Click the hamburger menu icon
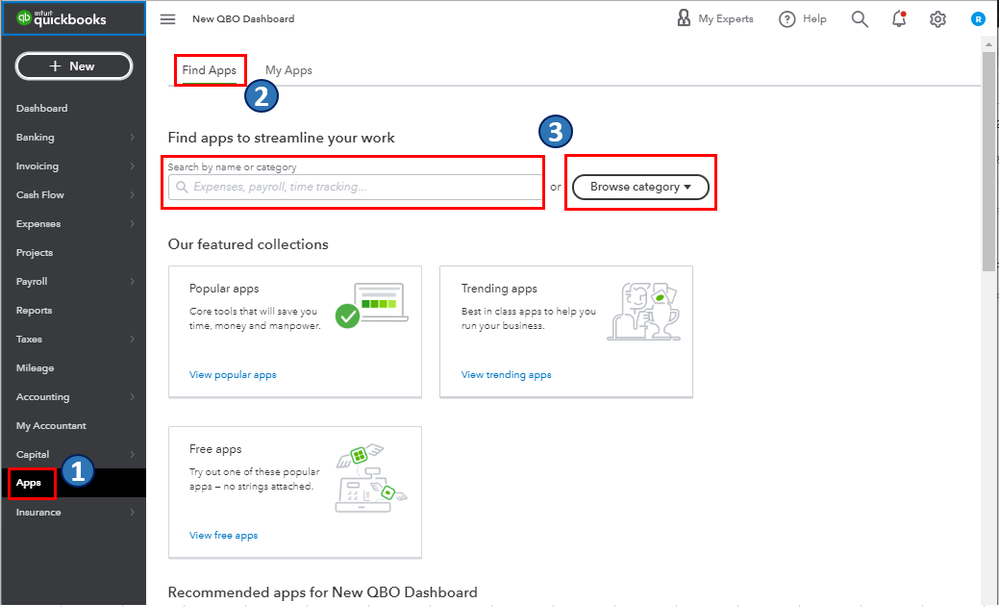 (x=168, y=19)
